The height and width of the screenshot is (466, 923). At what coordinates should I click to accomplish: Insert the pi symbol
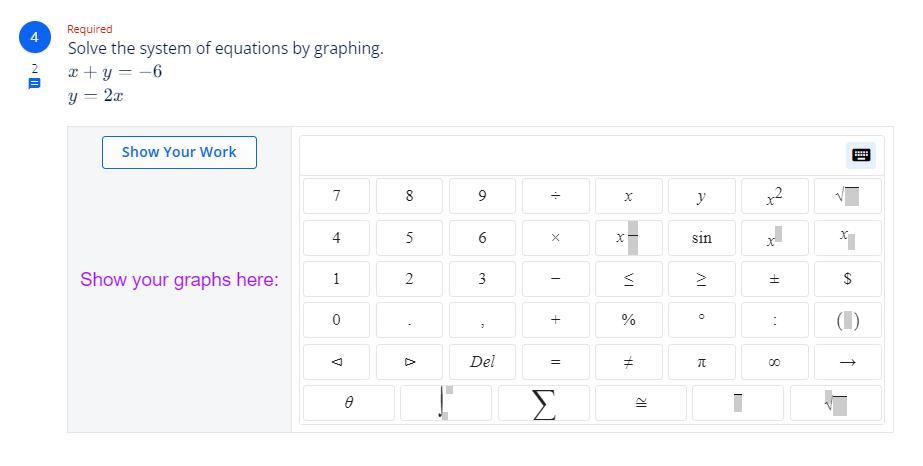pyautogui.click(x=701, y=362)
